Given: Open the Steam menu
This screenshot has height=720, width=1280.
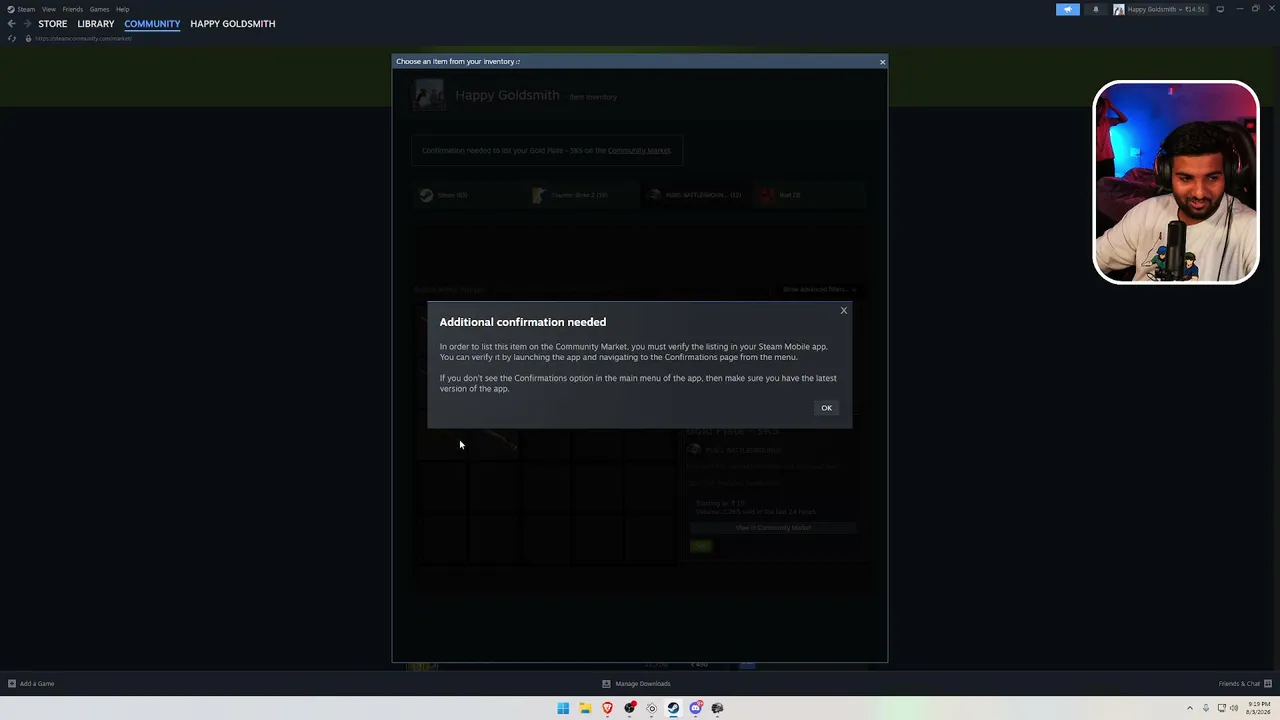Looking at the screenshot, I should pos(26,9).
